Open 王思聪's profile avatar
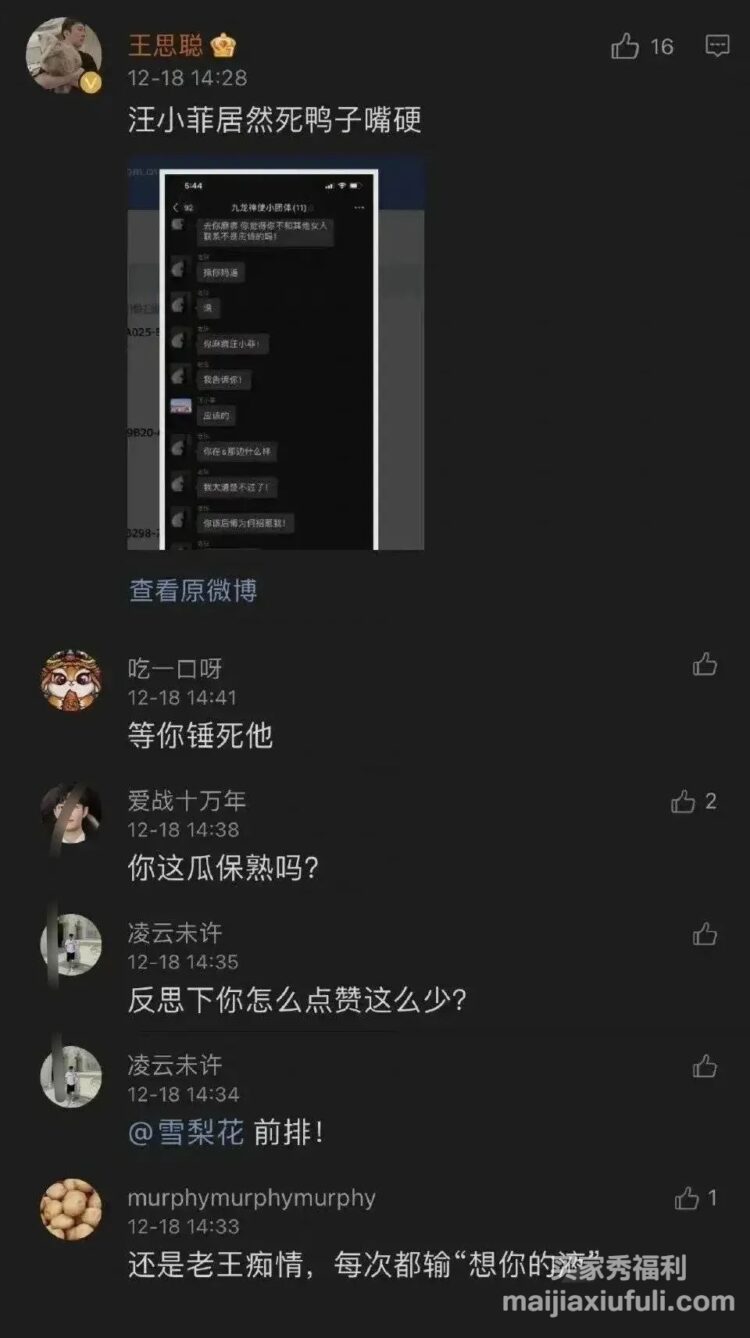This screenshot has width=750, height=1338. coord(64,56)
